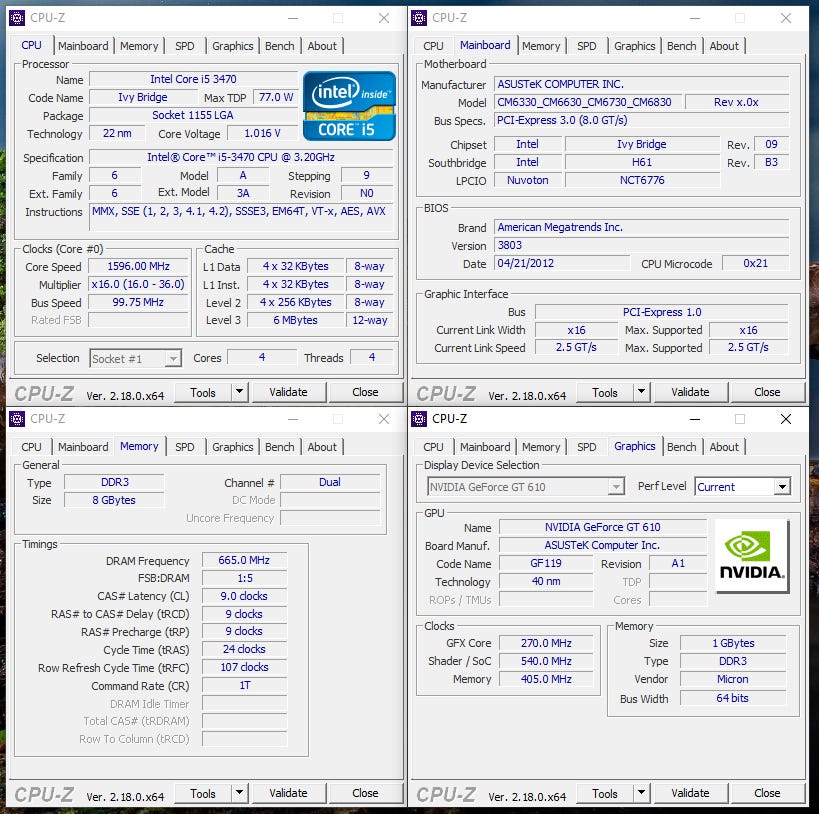Screen dimensions: 819x814
Task: Open Tools dropdown arrow in CPU window
Action: pyautogui.click(x=239, y=391)
